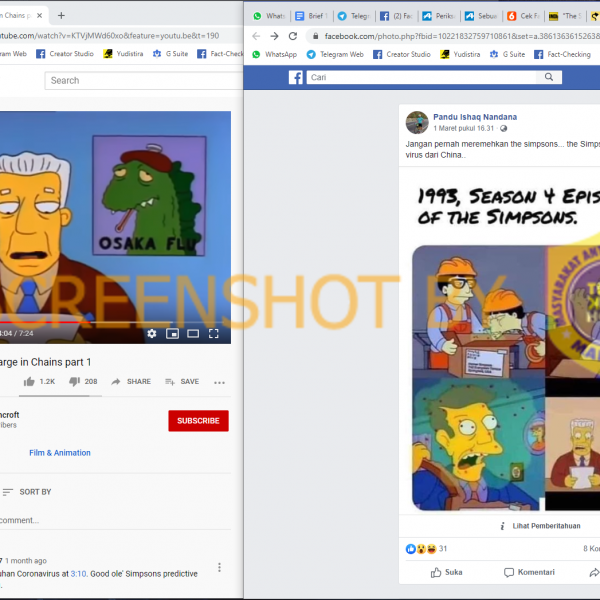Jump to 3:10 timestamp in comment
This screenshot has width=600, height=600.
[x=79, y=574]
